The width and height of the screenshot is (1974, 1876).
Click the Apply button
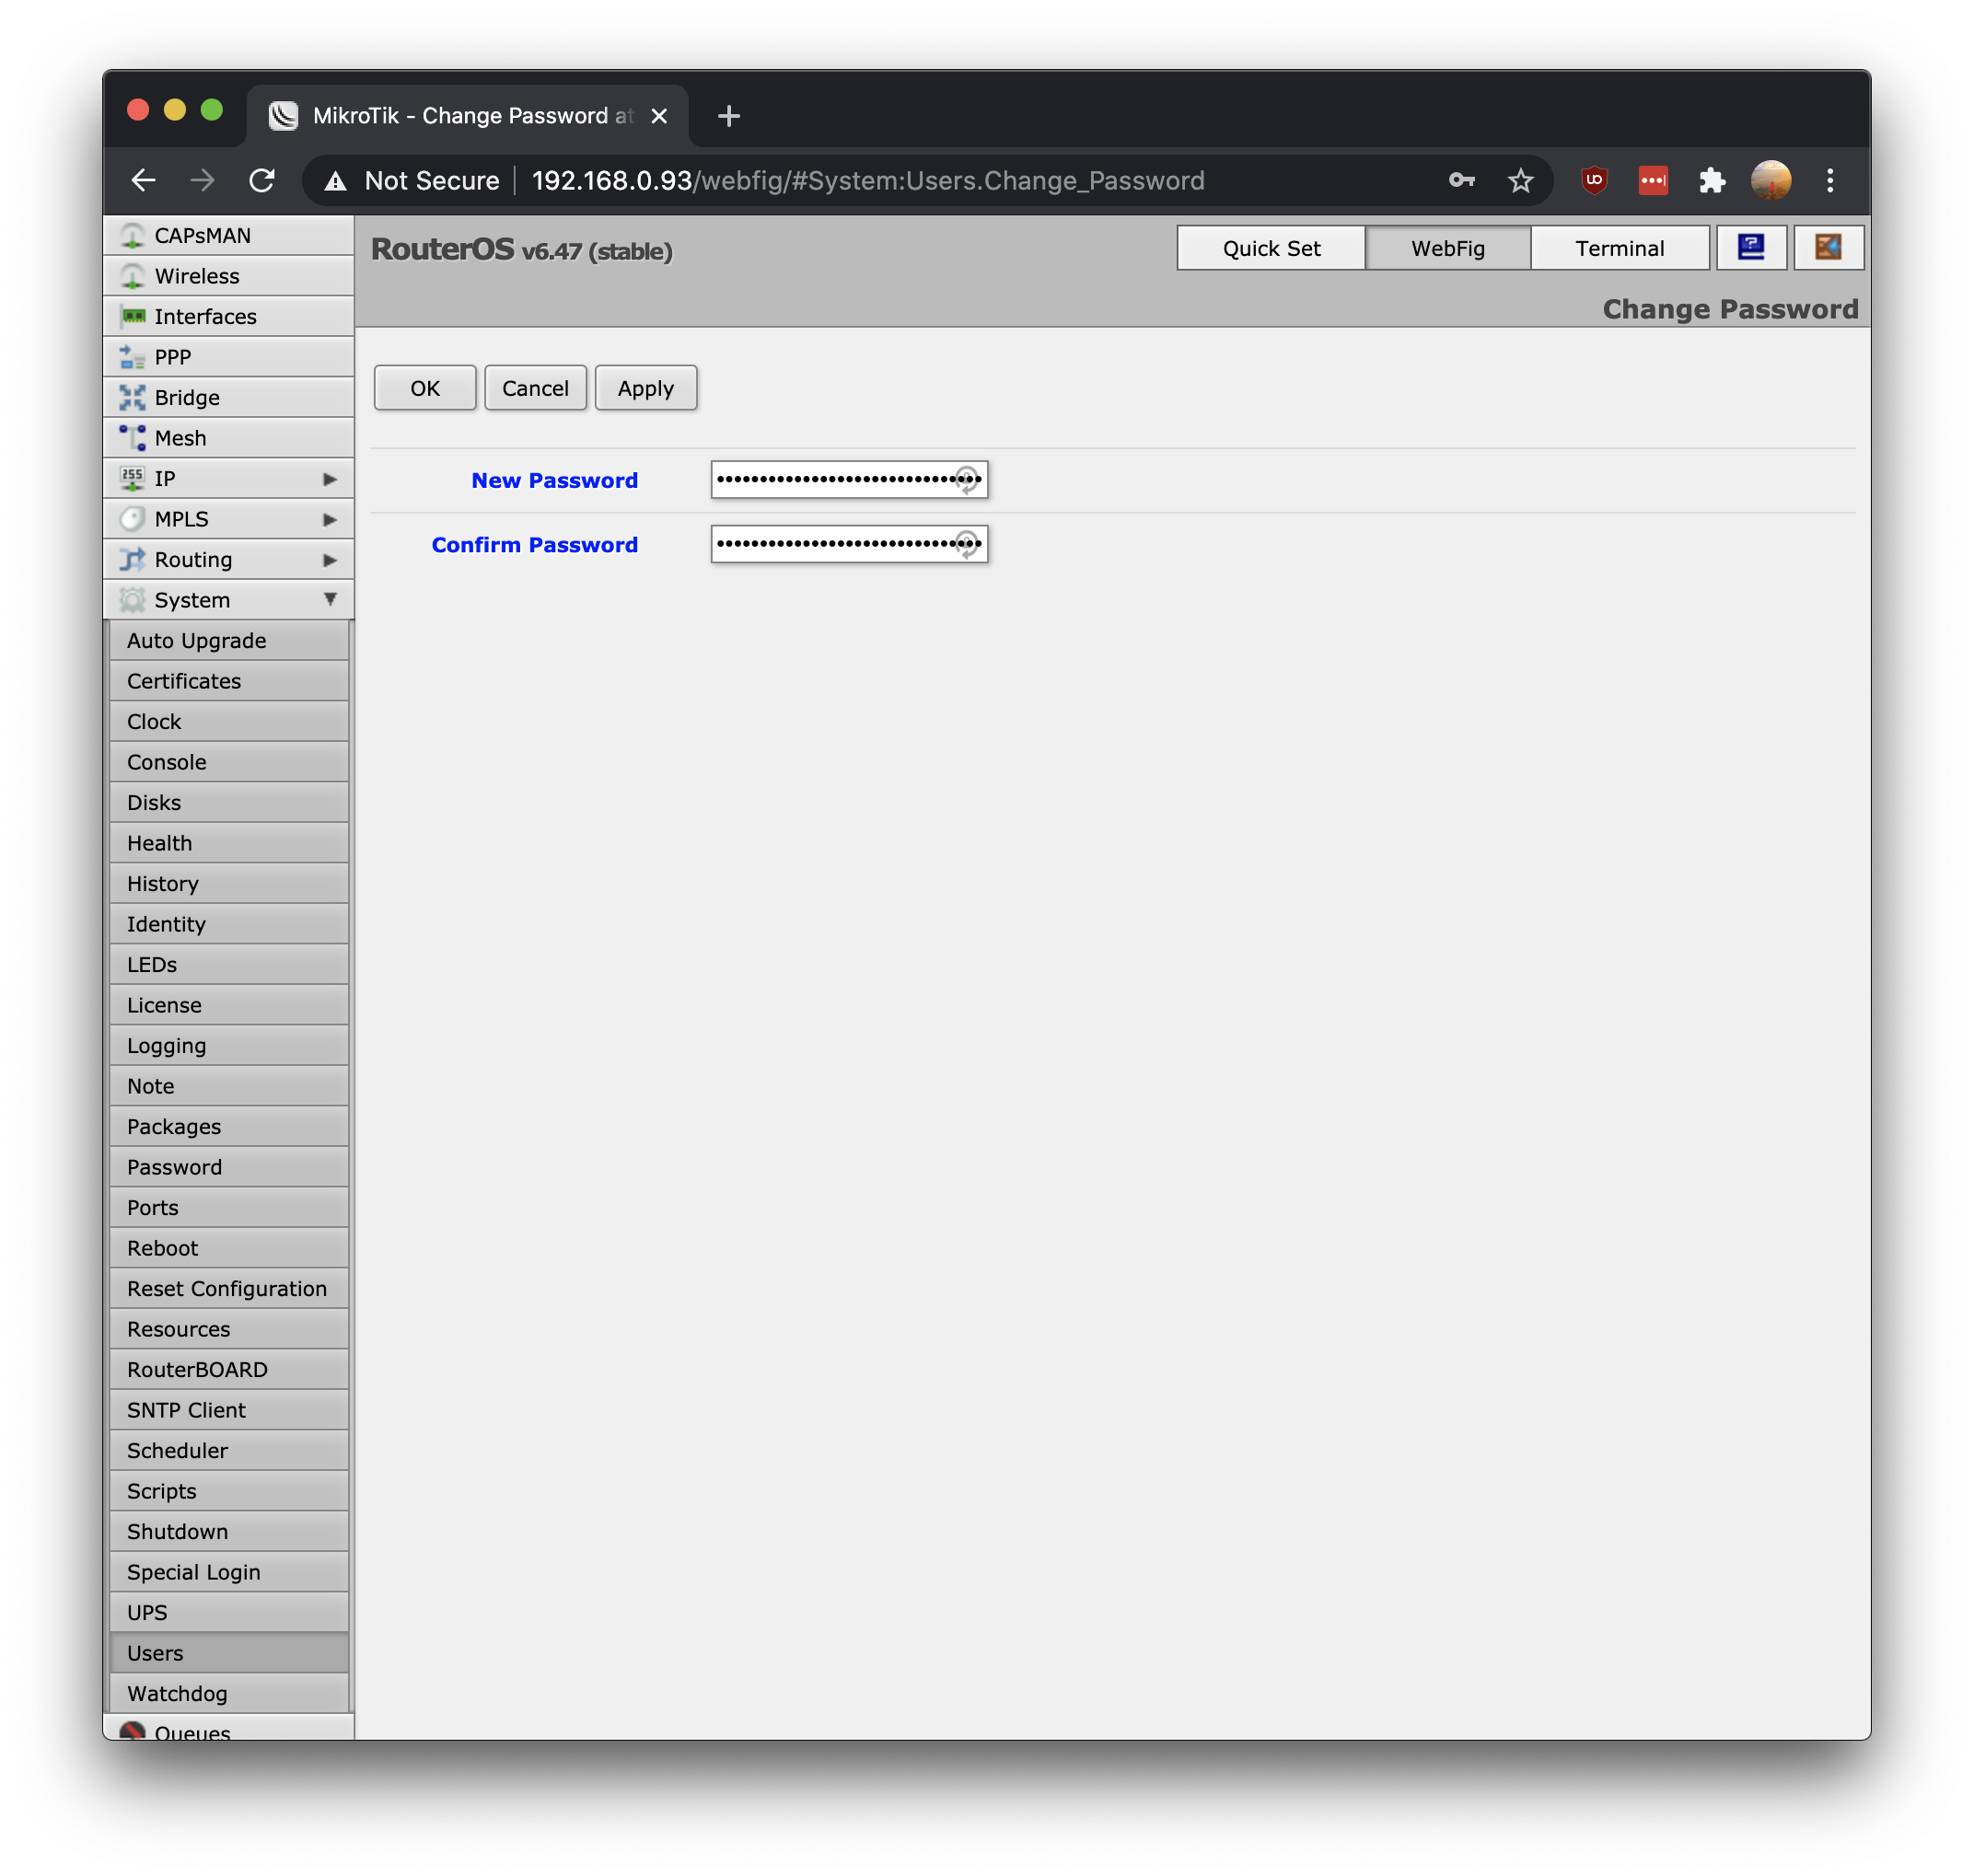coord(644,388)
